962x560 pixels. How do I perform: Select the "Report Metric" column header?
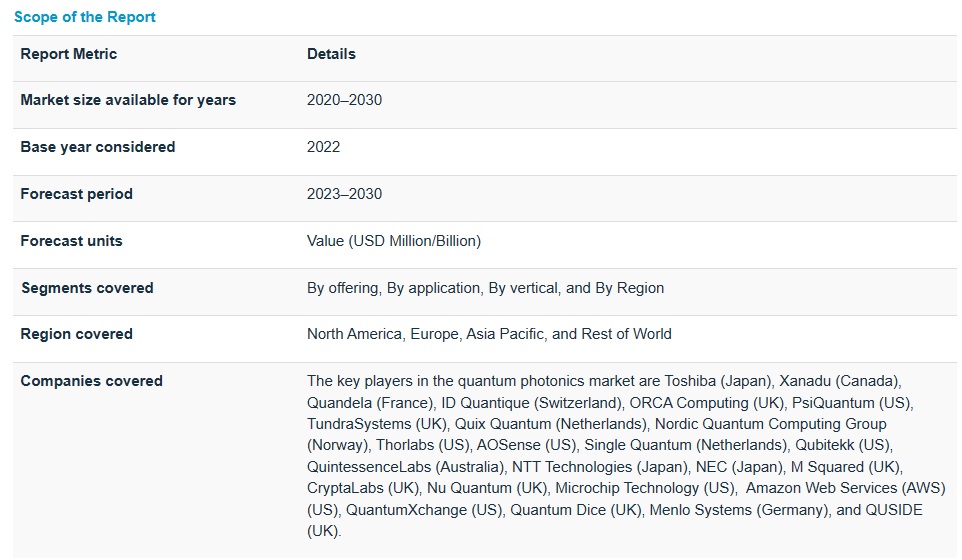coord(69,54)
